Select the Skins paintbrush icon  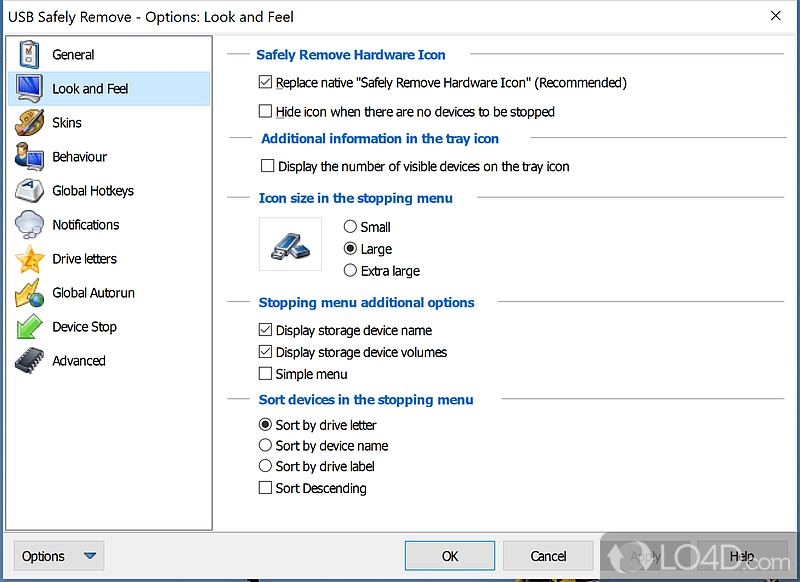(31, 122)
